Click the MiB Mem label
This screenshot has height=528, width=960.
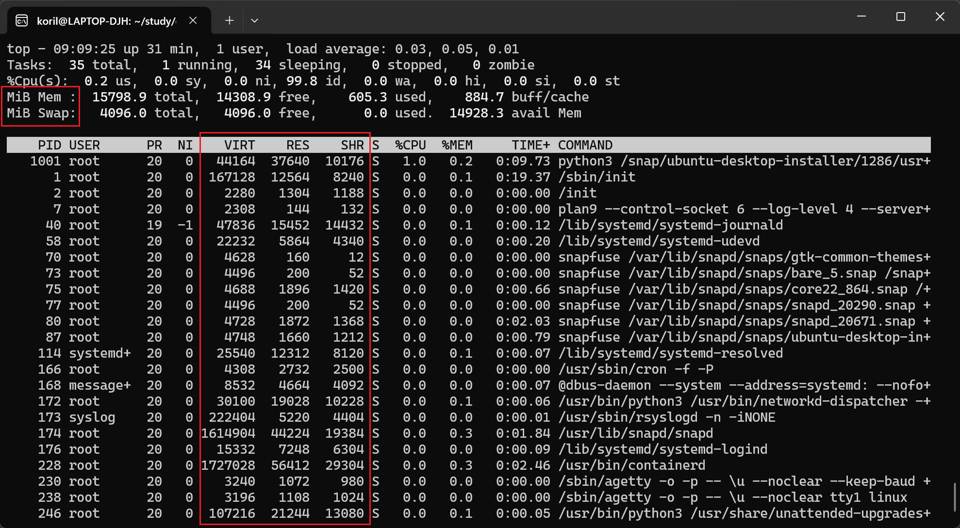point(40,97)
